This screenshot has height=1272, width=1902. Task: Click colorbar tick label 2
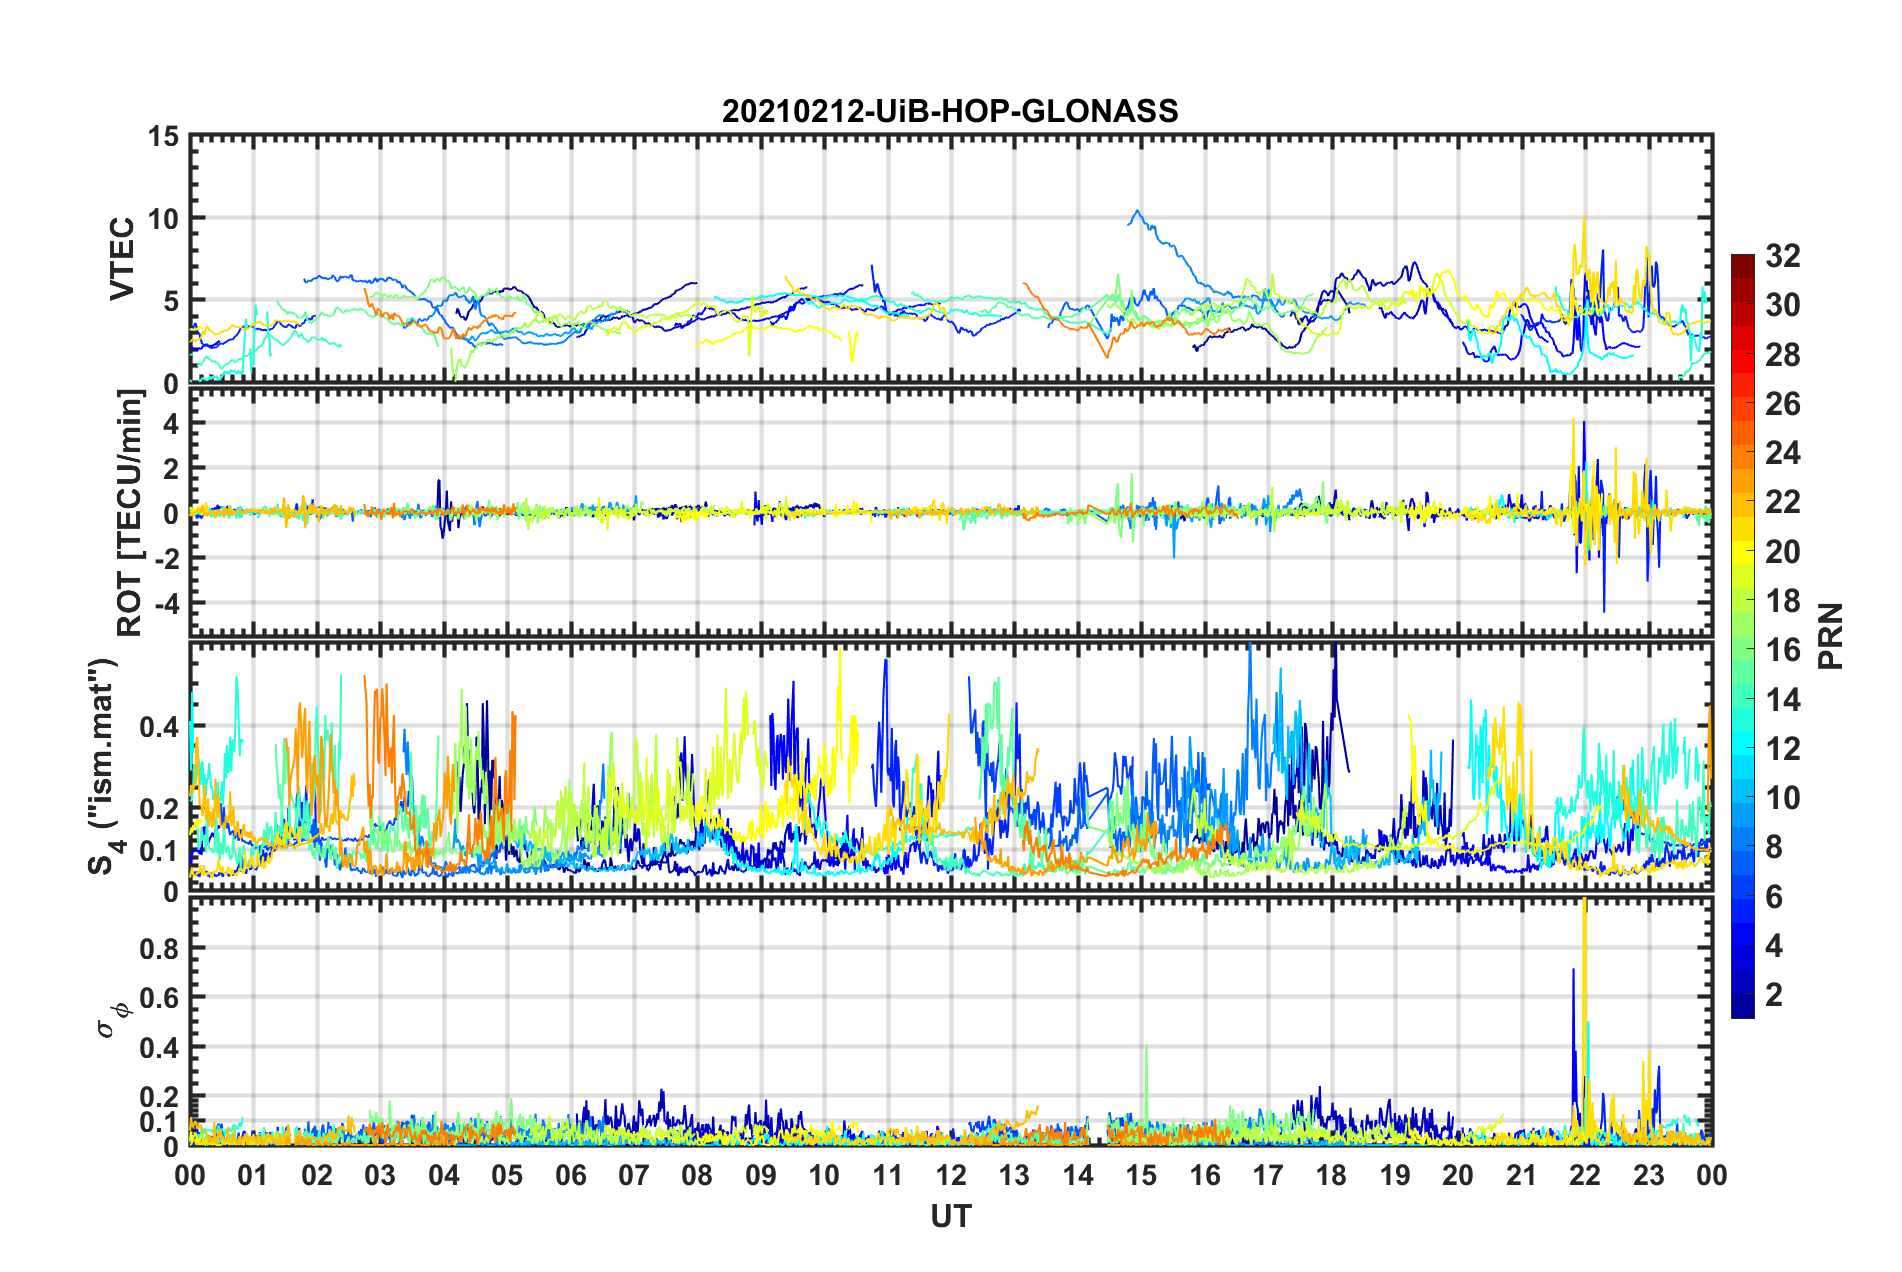1774,995
